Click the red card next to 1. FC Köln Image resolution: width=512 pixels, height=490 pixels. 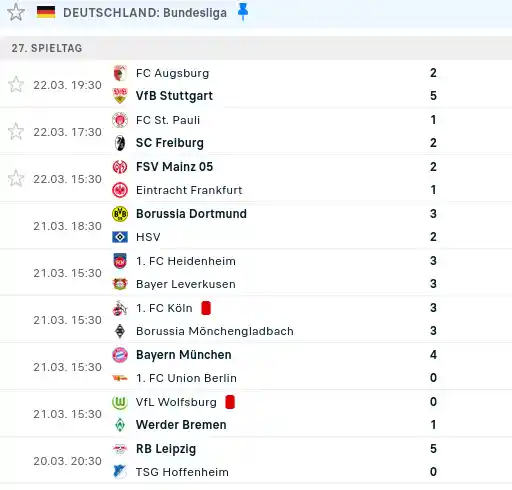click(x=206, y=308)
